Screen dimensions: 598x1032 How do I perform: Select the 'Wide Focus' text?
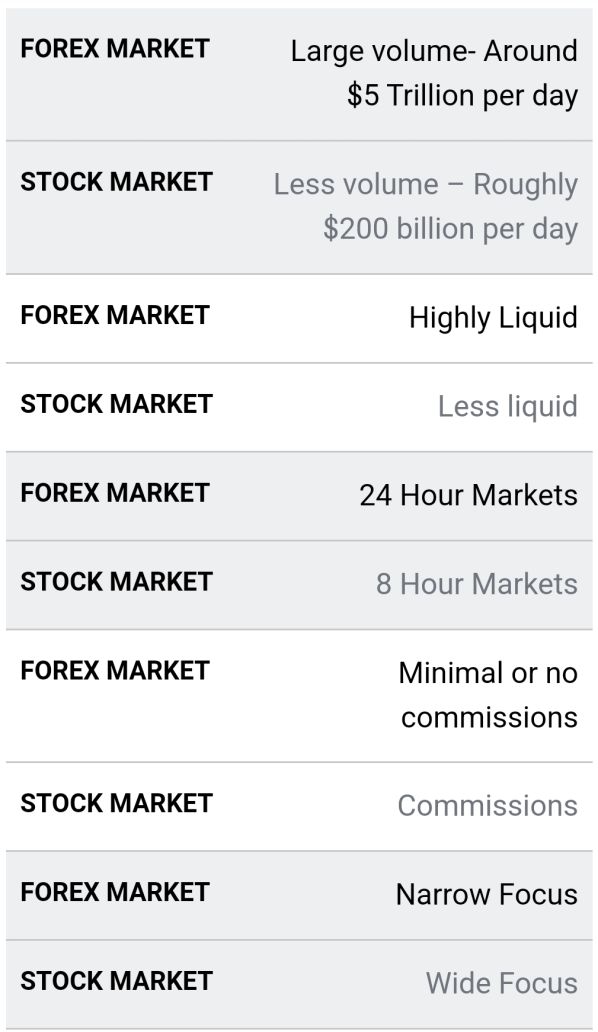point(502,983)
